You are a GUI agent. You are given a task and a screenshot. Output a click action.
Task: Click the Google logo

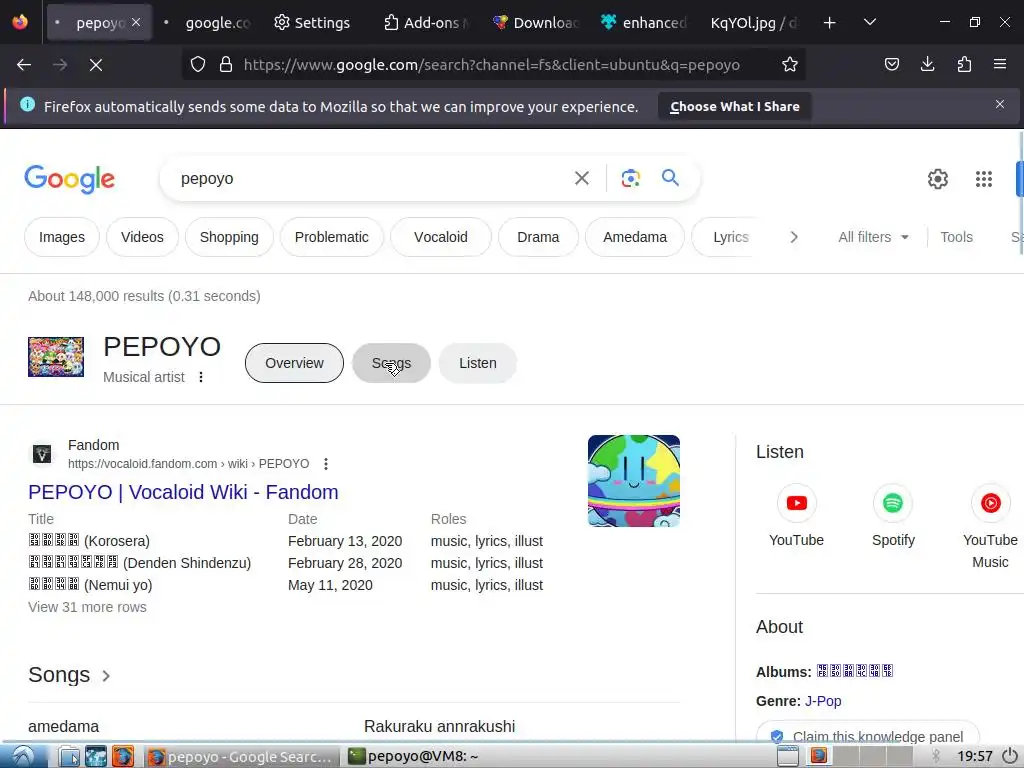click(69, 179)
